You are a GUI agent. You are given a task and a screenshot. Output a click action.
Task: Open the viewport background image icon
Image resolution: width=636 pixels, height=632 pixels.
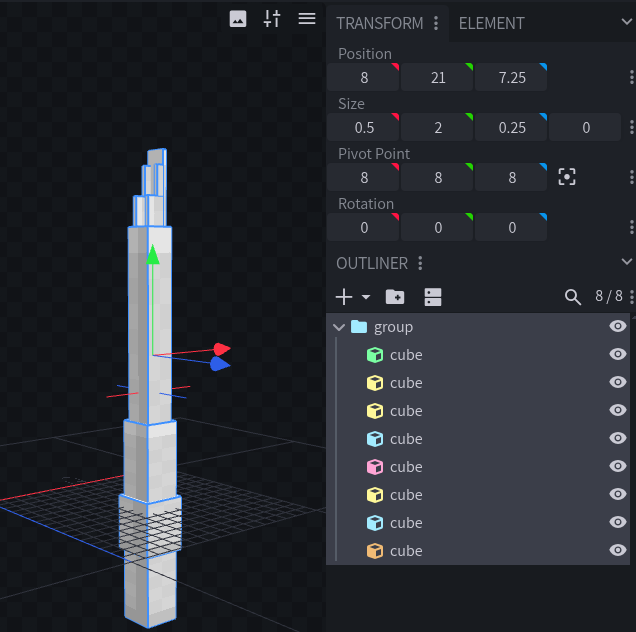point(238,19)
